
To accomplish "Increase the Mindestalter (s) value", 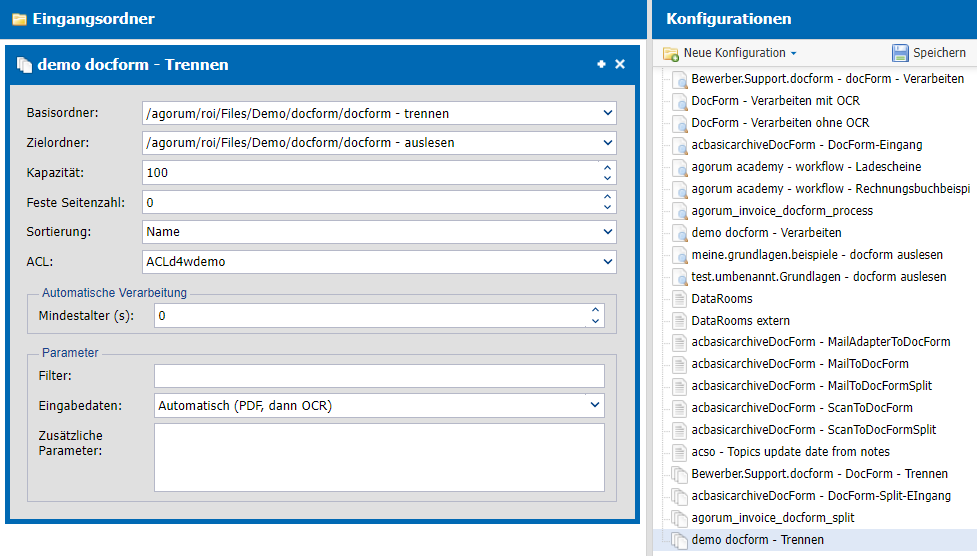I will click(x=596, y=310).
